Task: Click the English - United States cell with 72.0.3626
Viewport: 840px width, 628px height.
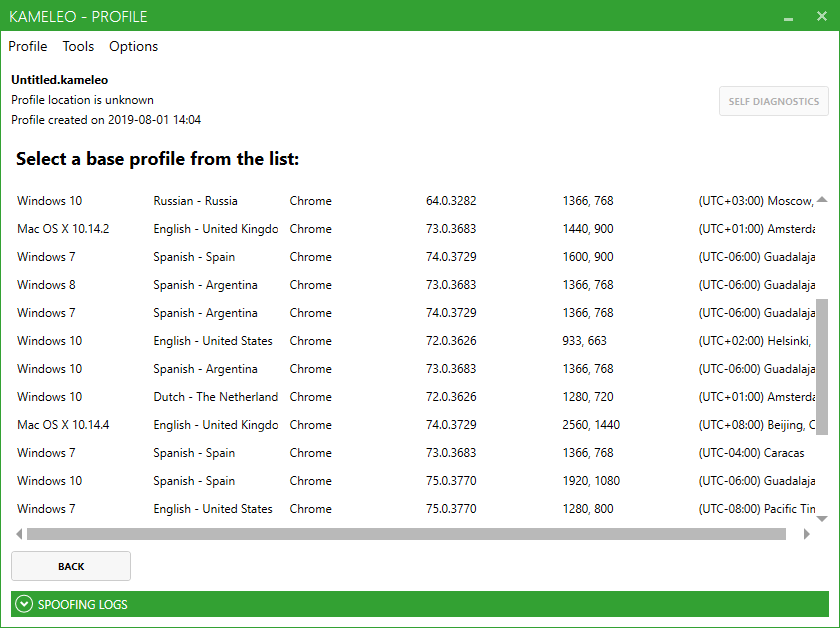Action: (x=213, y=341)
